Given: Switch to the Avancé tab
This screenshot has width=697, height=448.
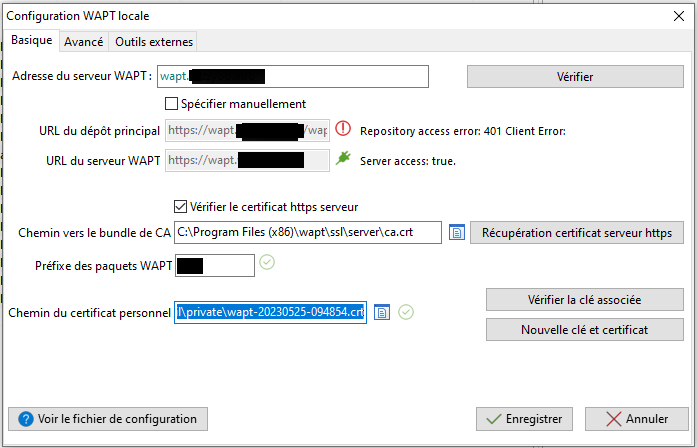Looking at the screenshot, I should click(x=84, y=42).
